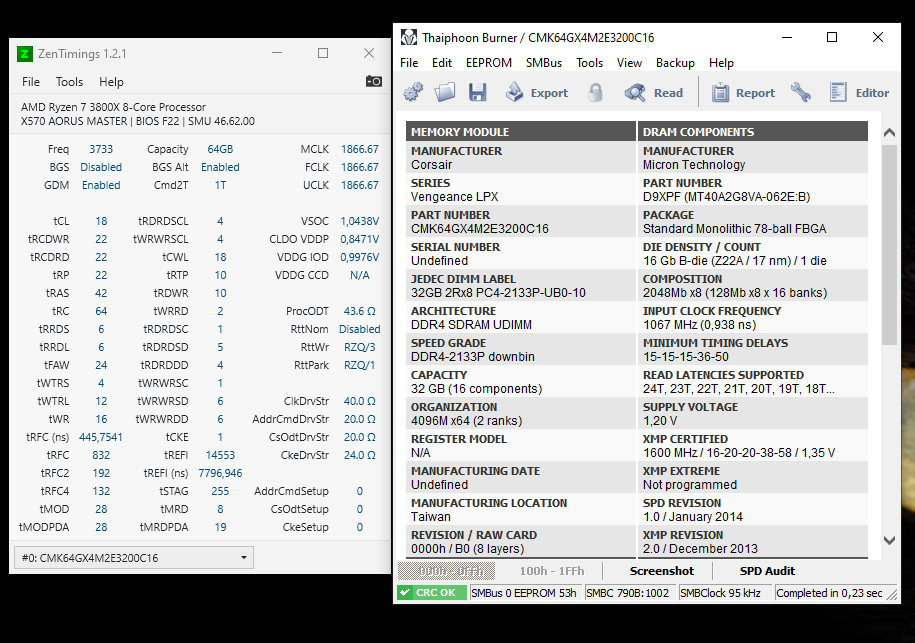The width and height of the screenshot is (915, 643).
Task: Click the FCLK value 1866.67
Action: coord(359,167)
